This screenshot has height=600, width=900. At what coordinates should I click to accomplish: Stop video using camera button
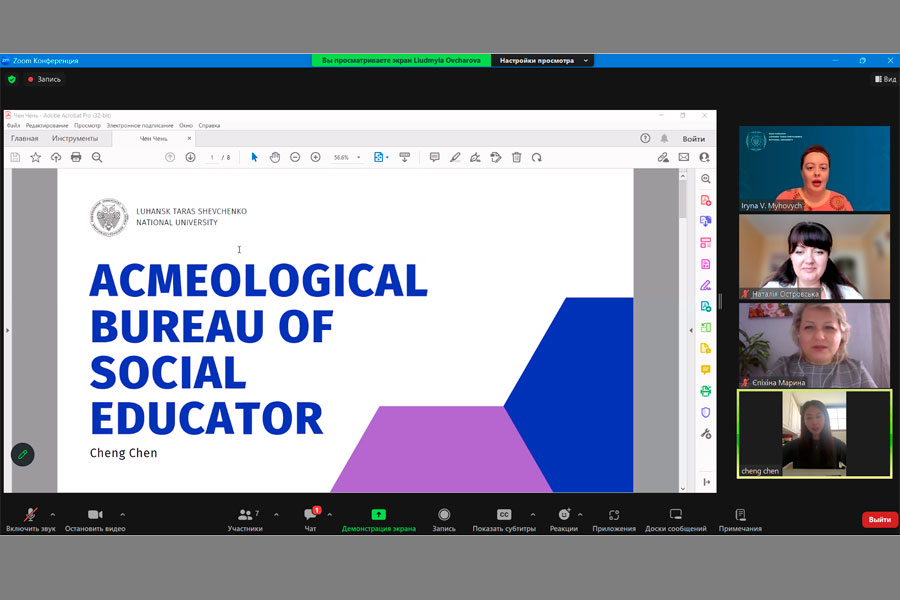(x=95, y=515)
